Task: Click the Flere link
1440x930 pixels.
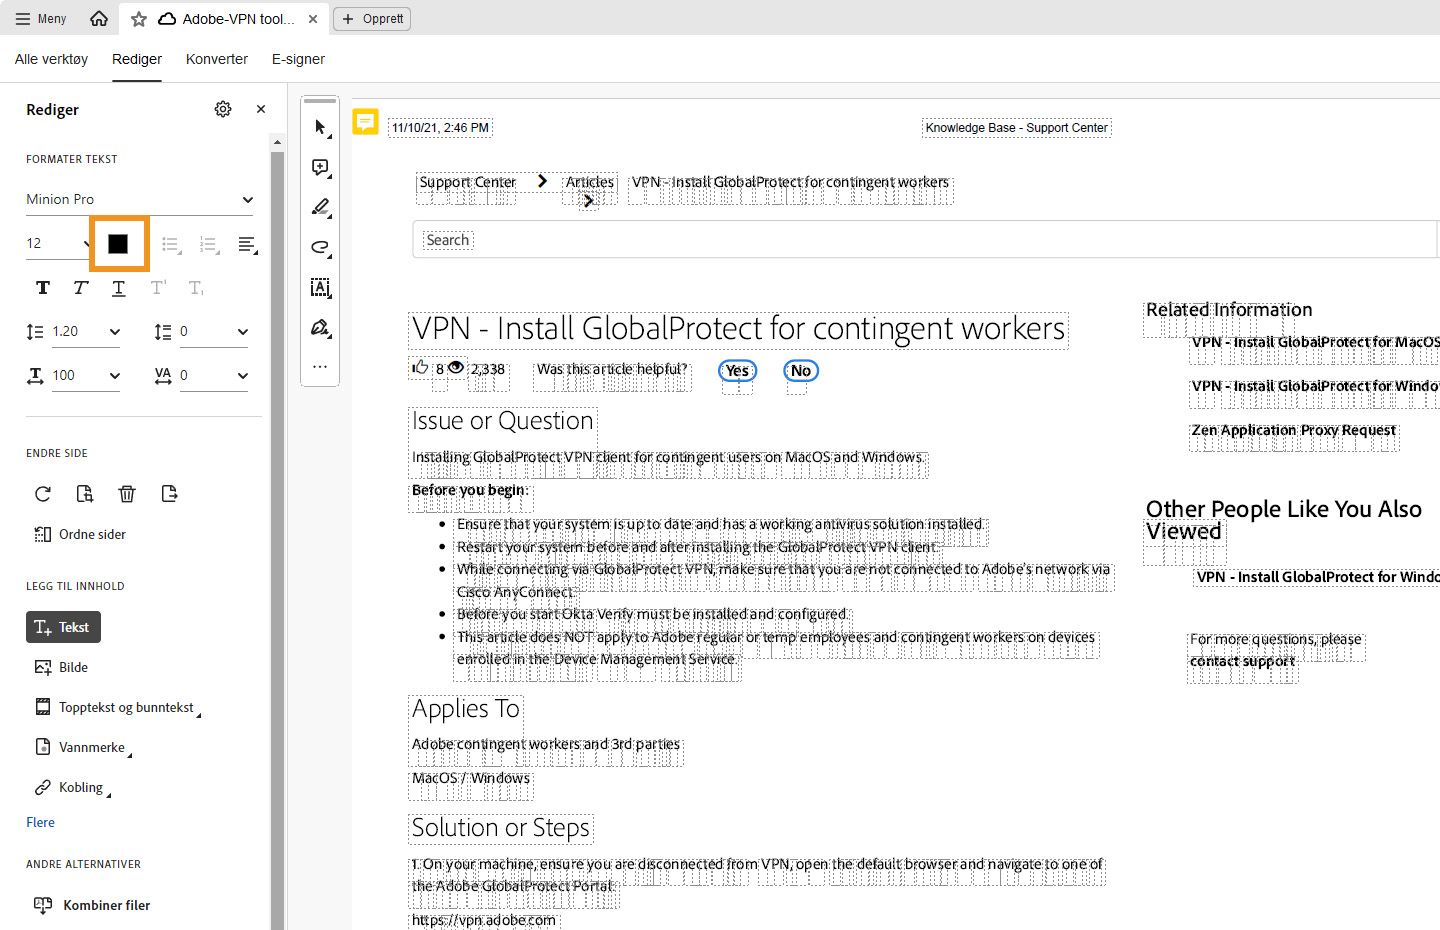Action: click(40, 822)
